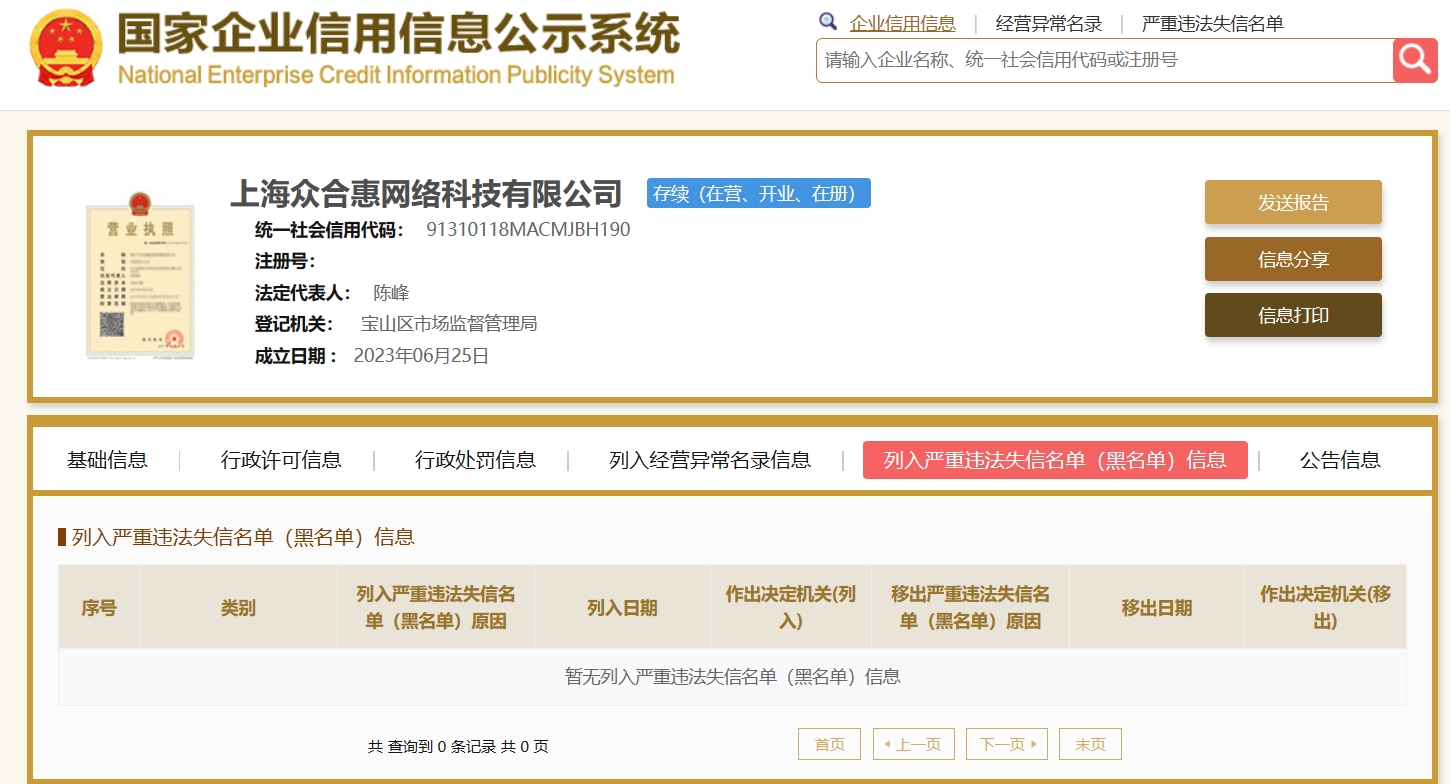Click the small blue magnifier icon
The width and height of the screenshot is (1450, 784).
click(x=828, y=22)
